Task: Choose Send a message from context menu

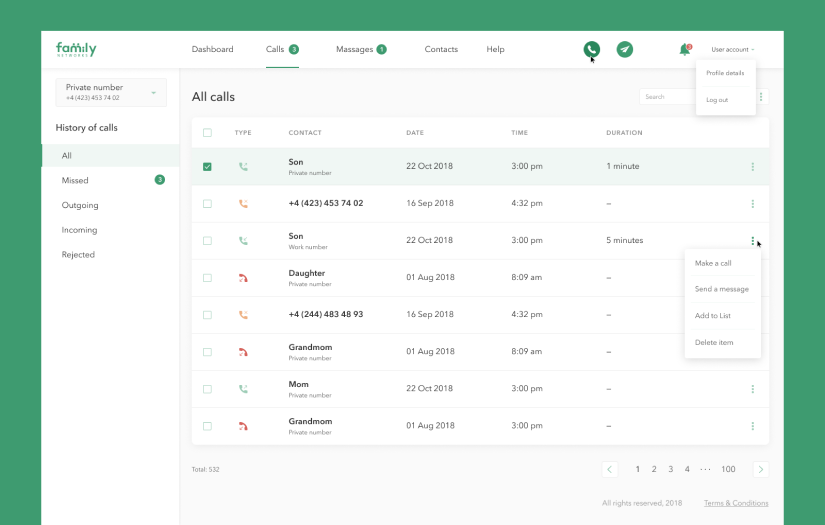Action: [x=721, y=289]
